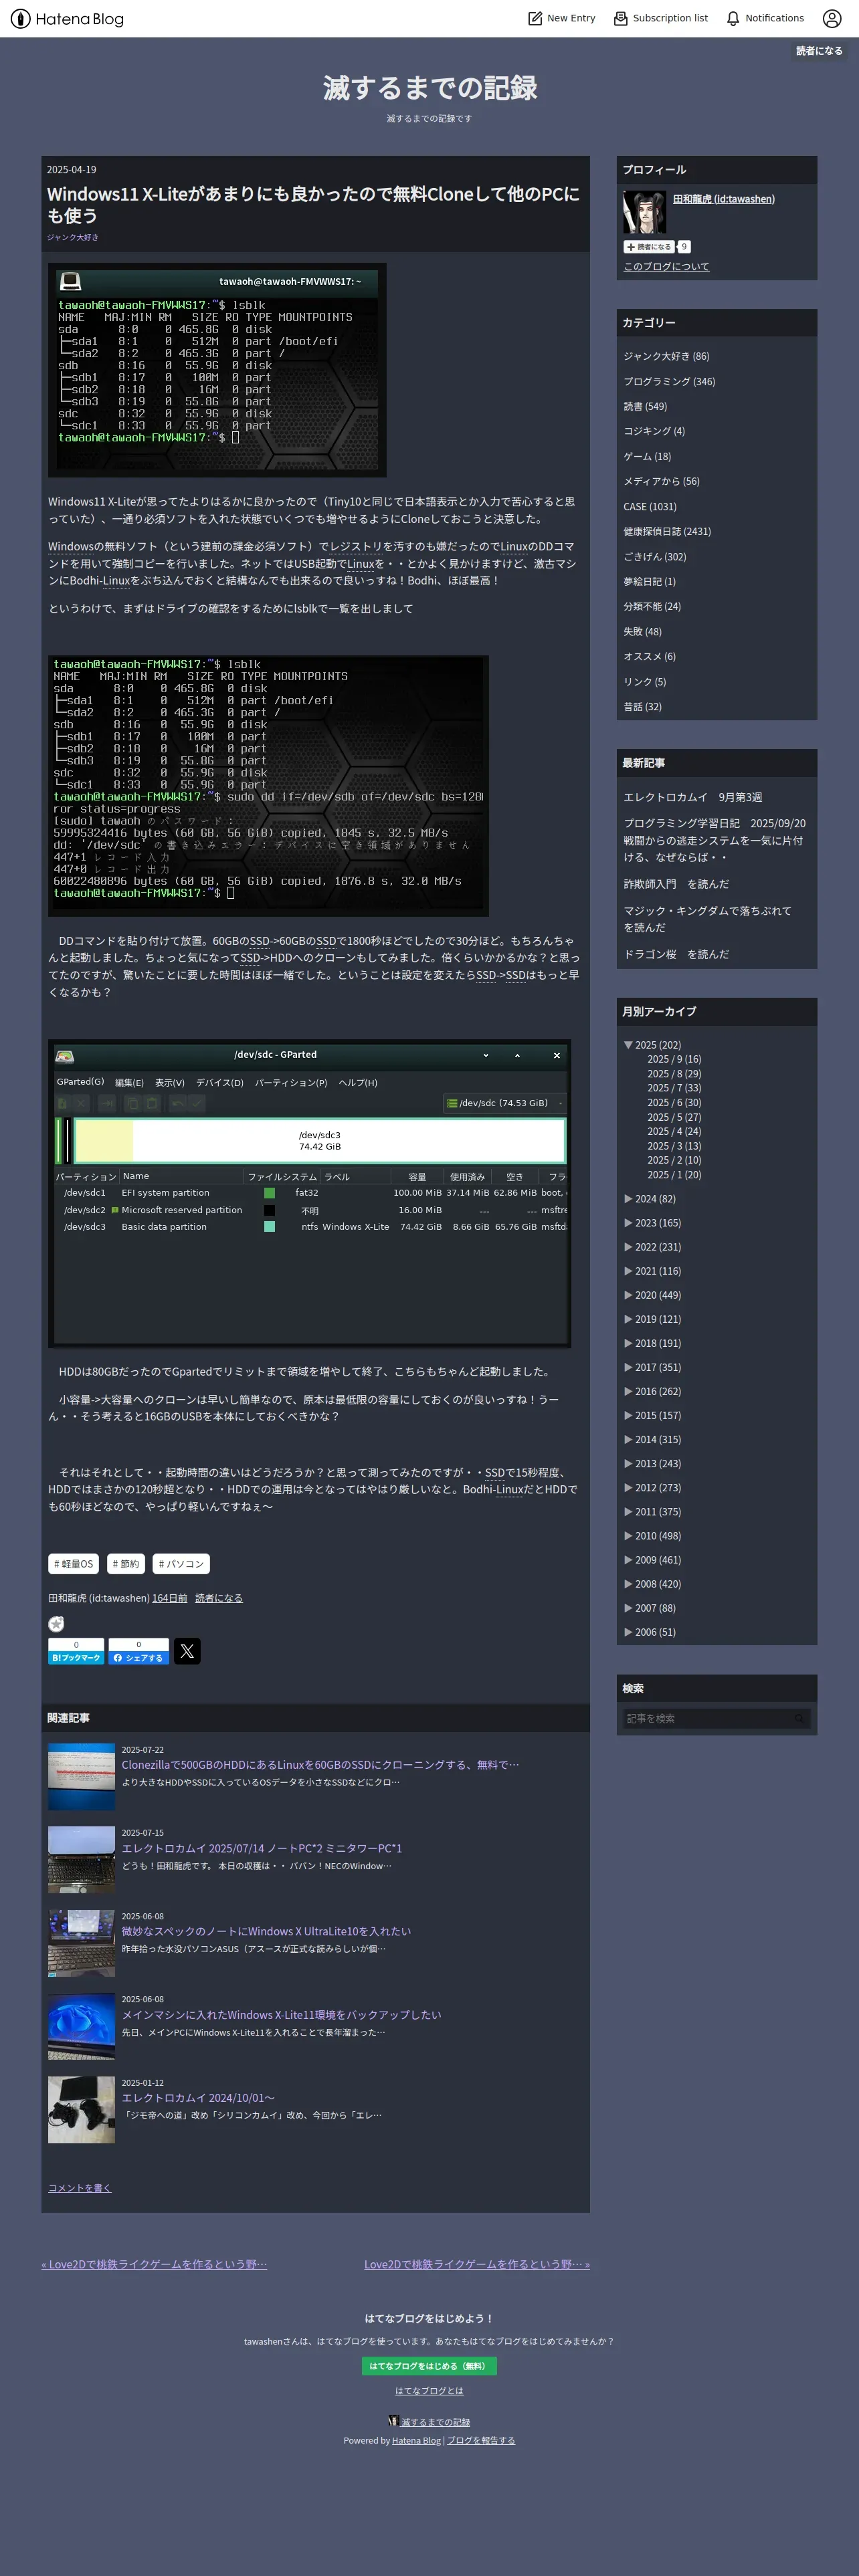Open the 2025-04-19 date link above the title
Image resolution: width=859 pixels, height=2576 pixels.
tap(72, 170)
